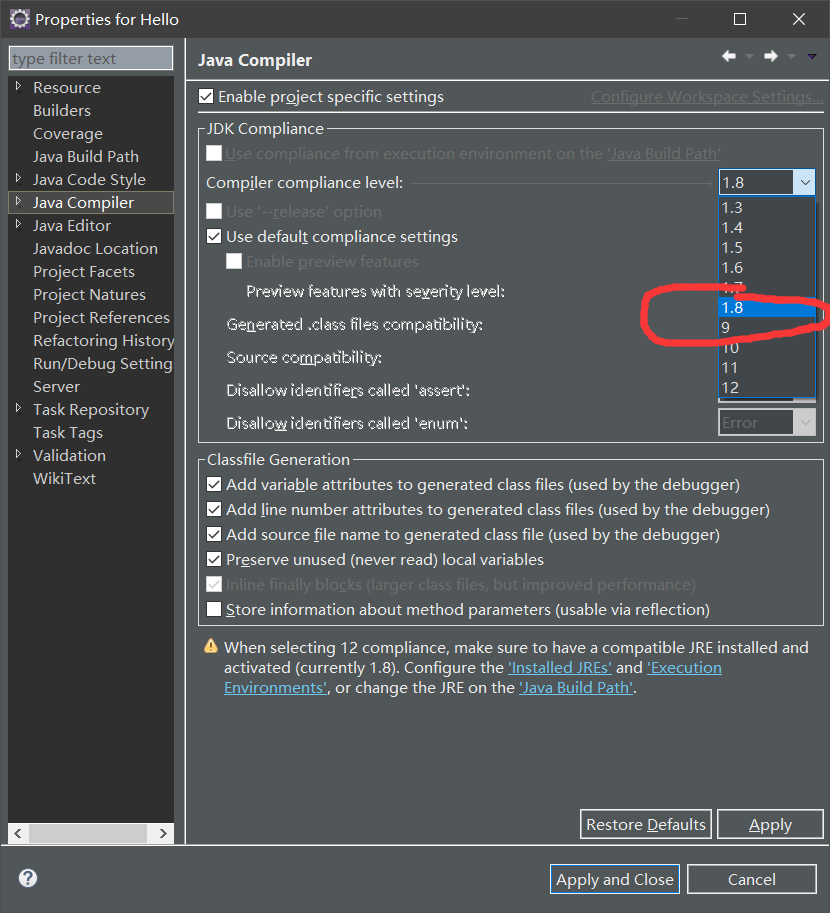The height and width of the screenshot is (913, 830).
Task: Click the forward navigation arrow icon
Action: click(x=771, y=56)
